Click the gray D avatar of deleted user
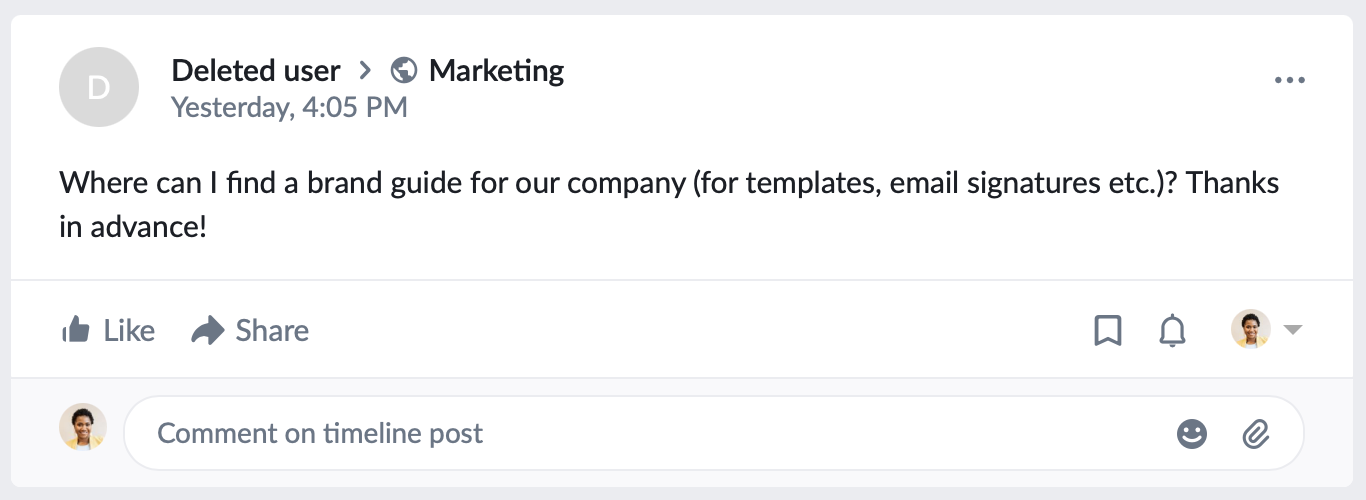Screen dimensions: 1366x500 tap(98, 87)
